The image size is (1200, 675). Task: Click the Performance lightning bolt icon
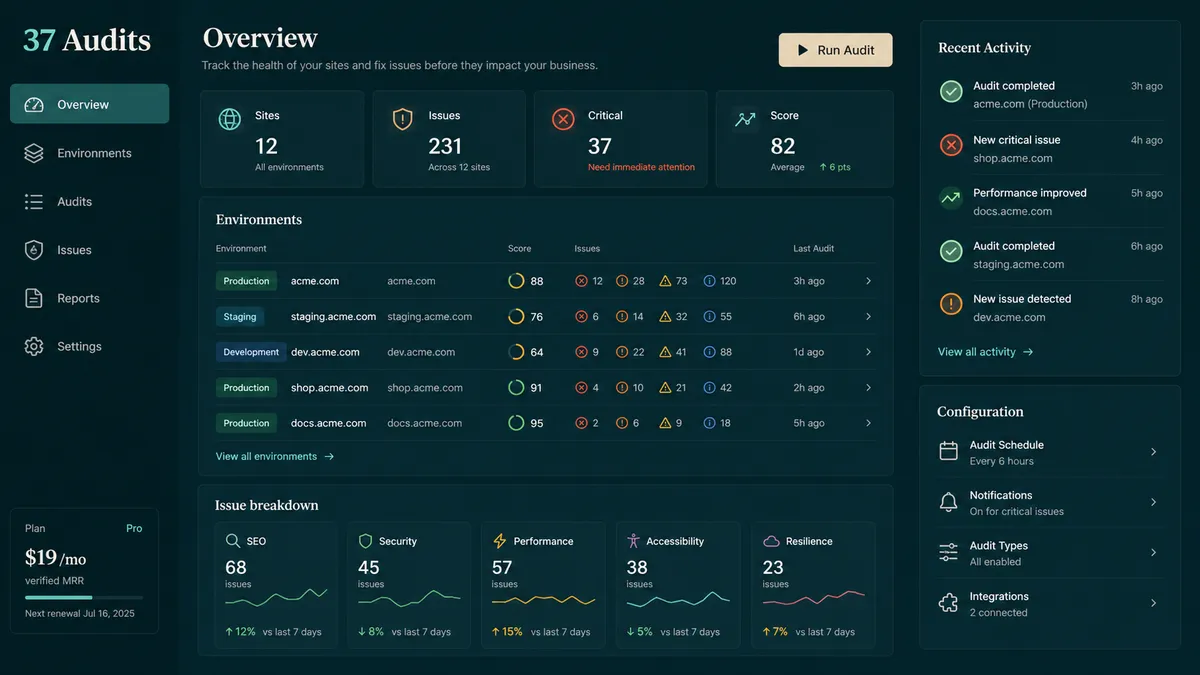[500, 541]
